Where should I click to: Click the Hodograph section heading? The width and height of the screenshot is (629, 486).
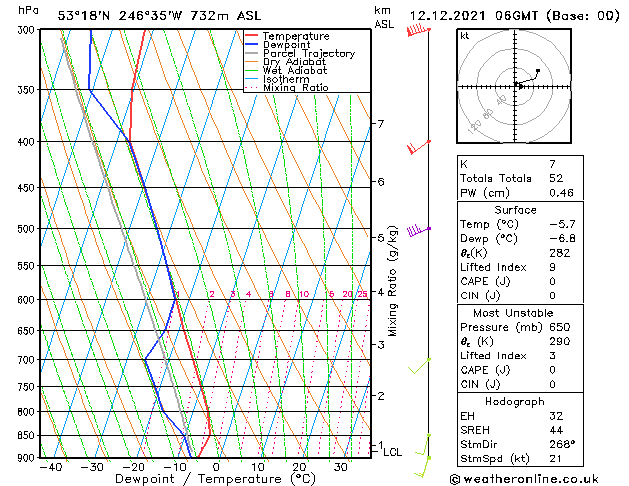(x=515, y=401)
